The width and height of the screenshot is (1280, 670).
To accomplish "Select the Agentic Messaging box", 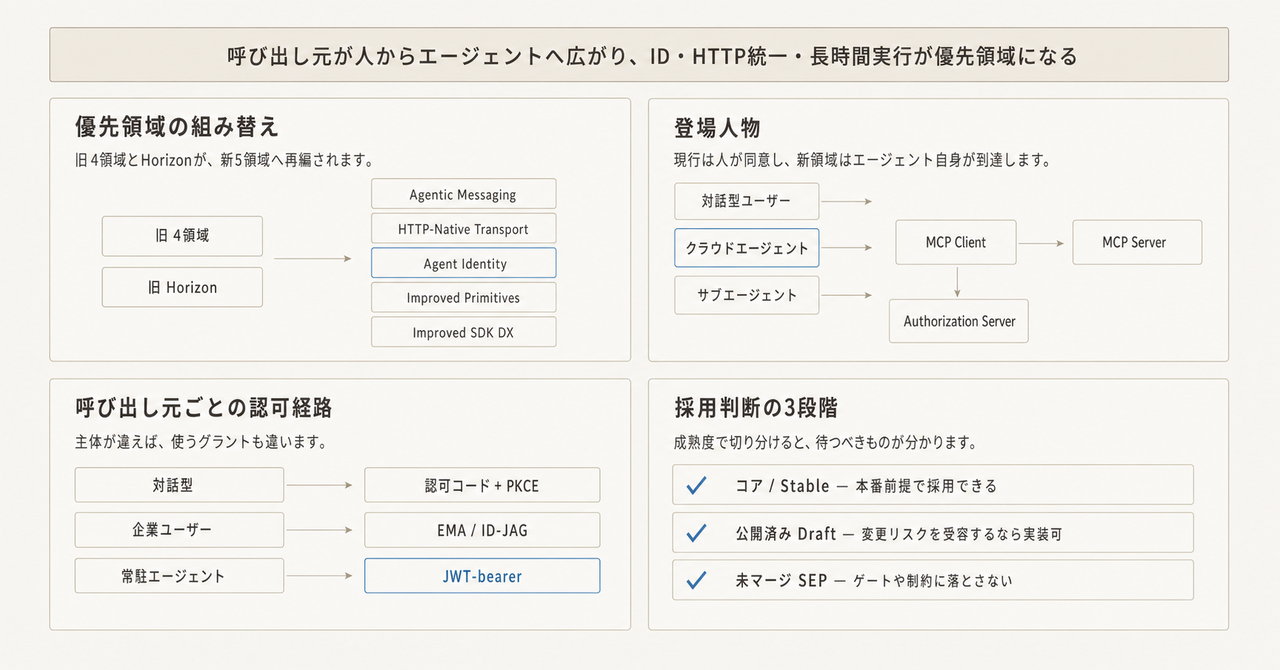I will click(x=463, y=194).
